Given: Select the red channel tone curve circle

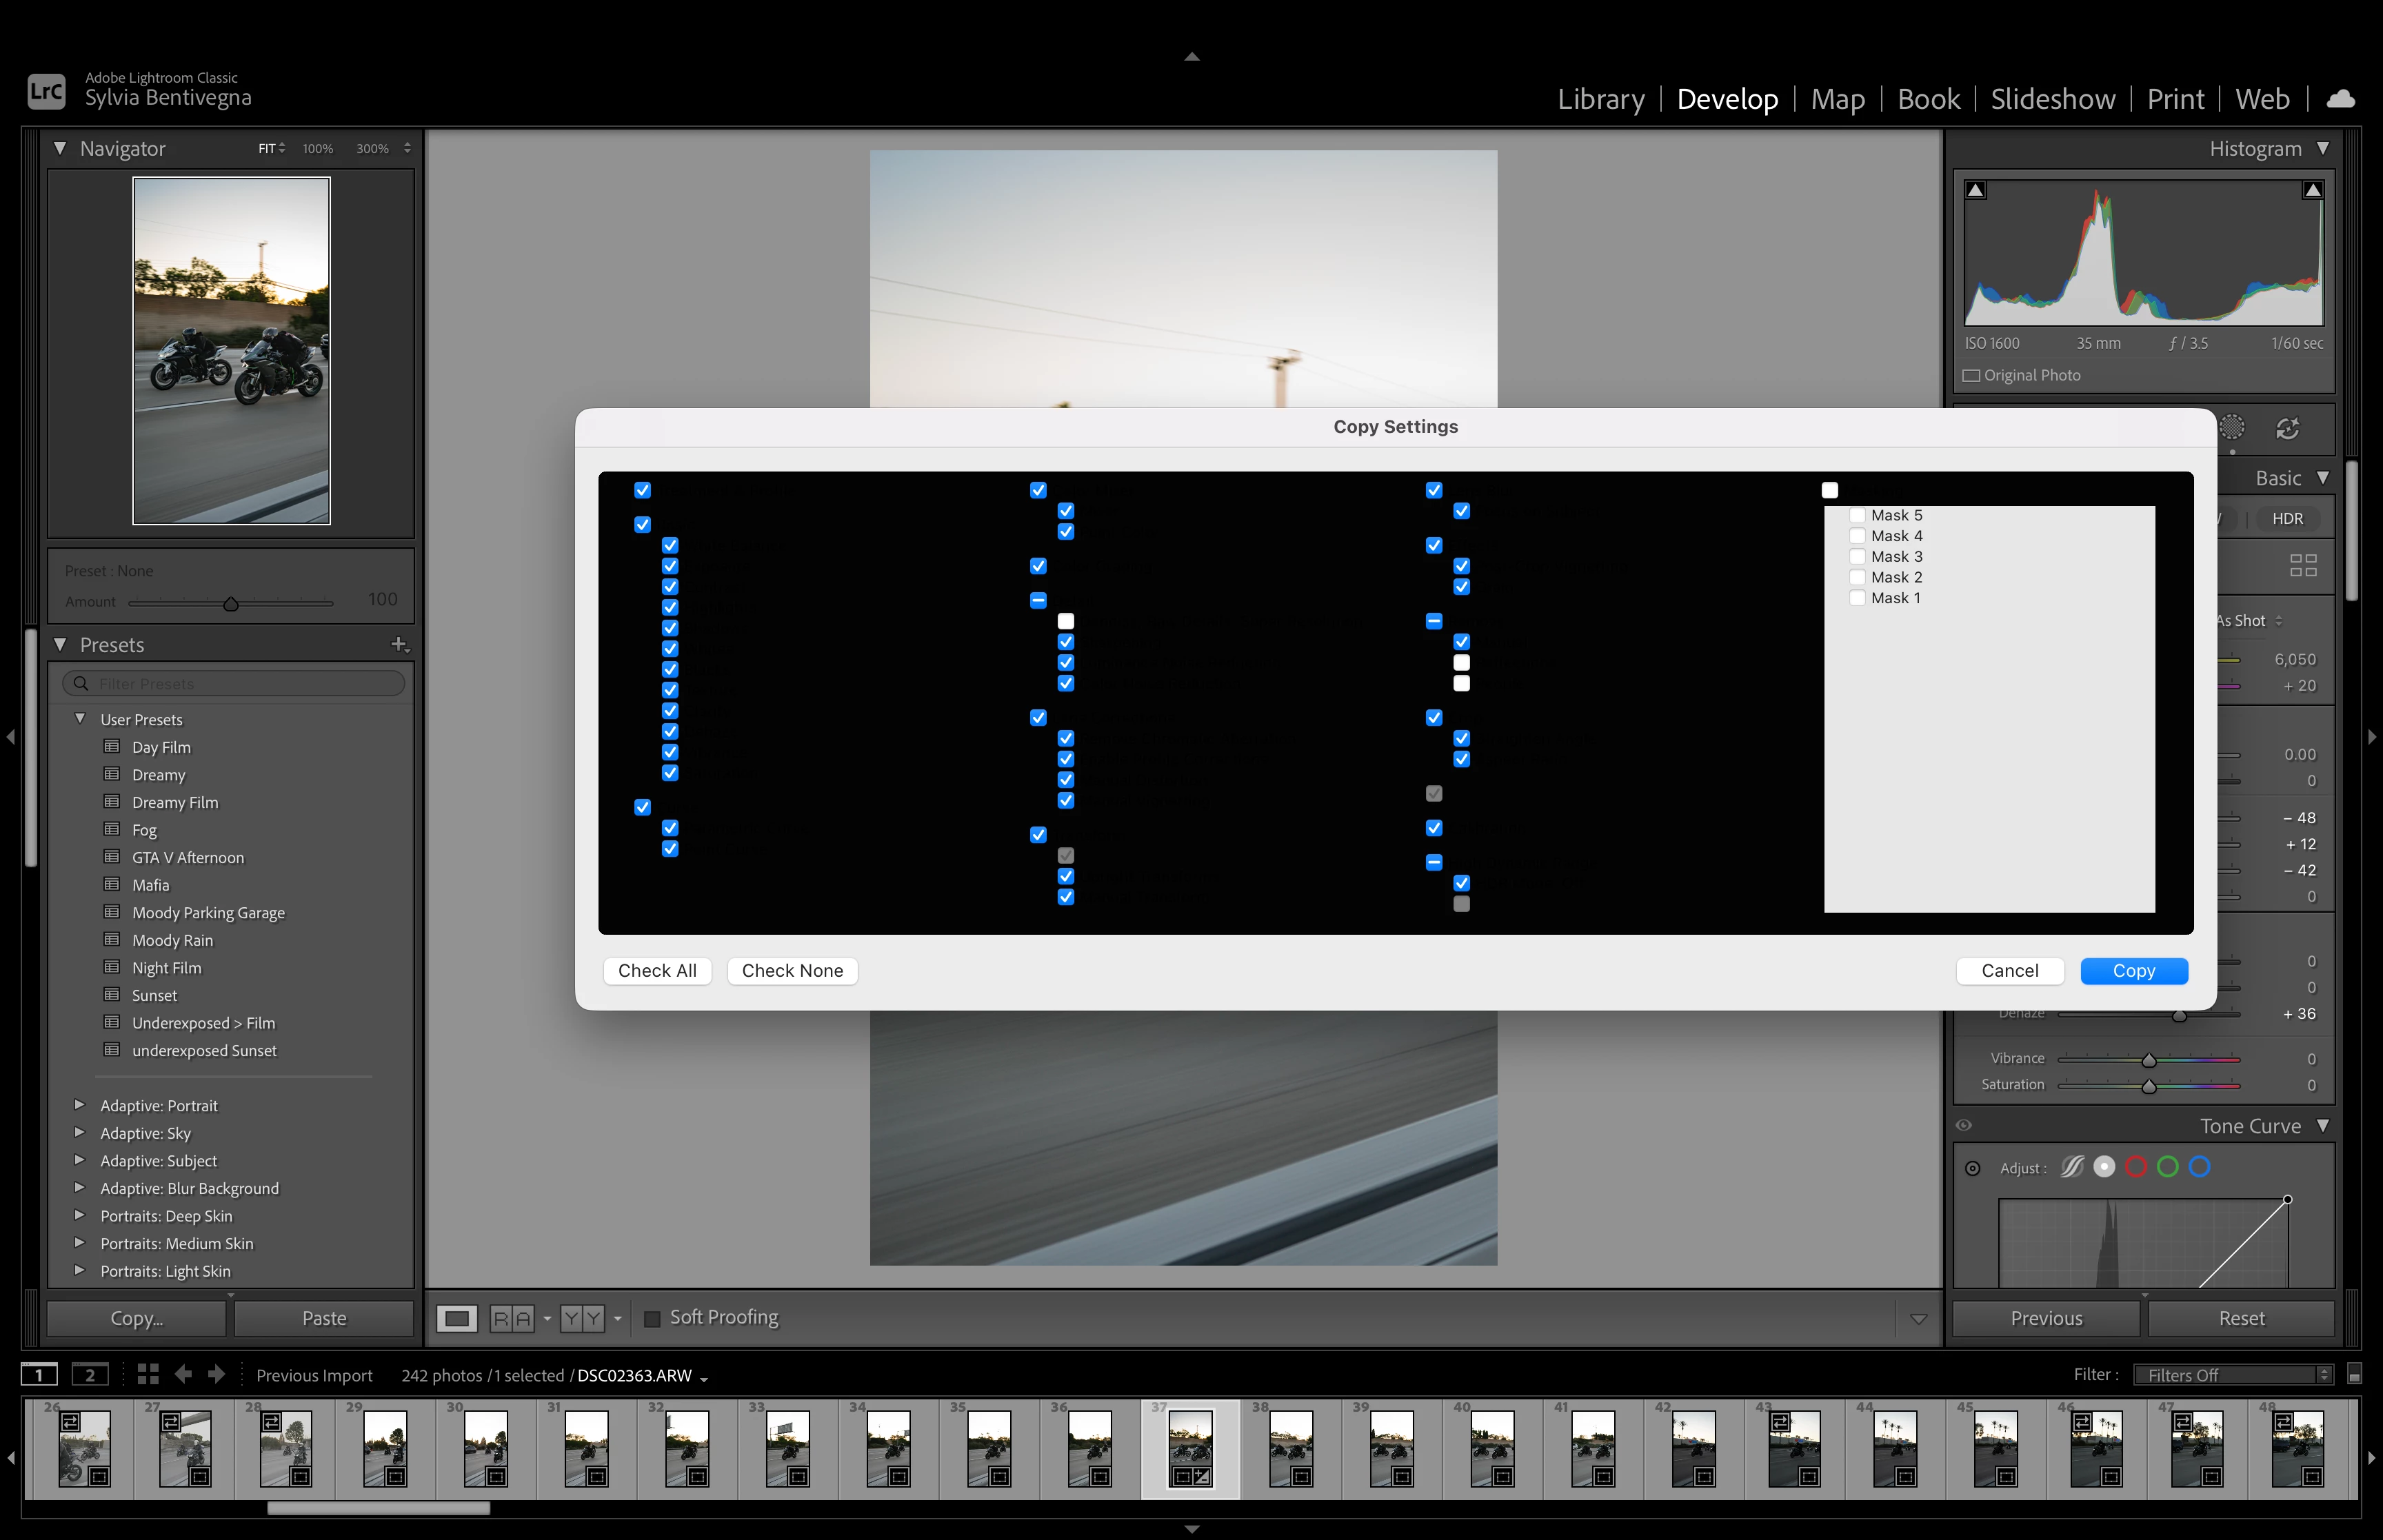Looking at the screenshot, I should click(x=2136, y=1167).
